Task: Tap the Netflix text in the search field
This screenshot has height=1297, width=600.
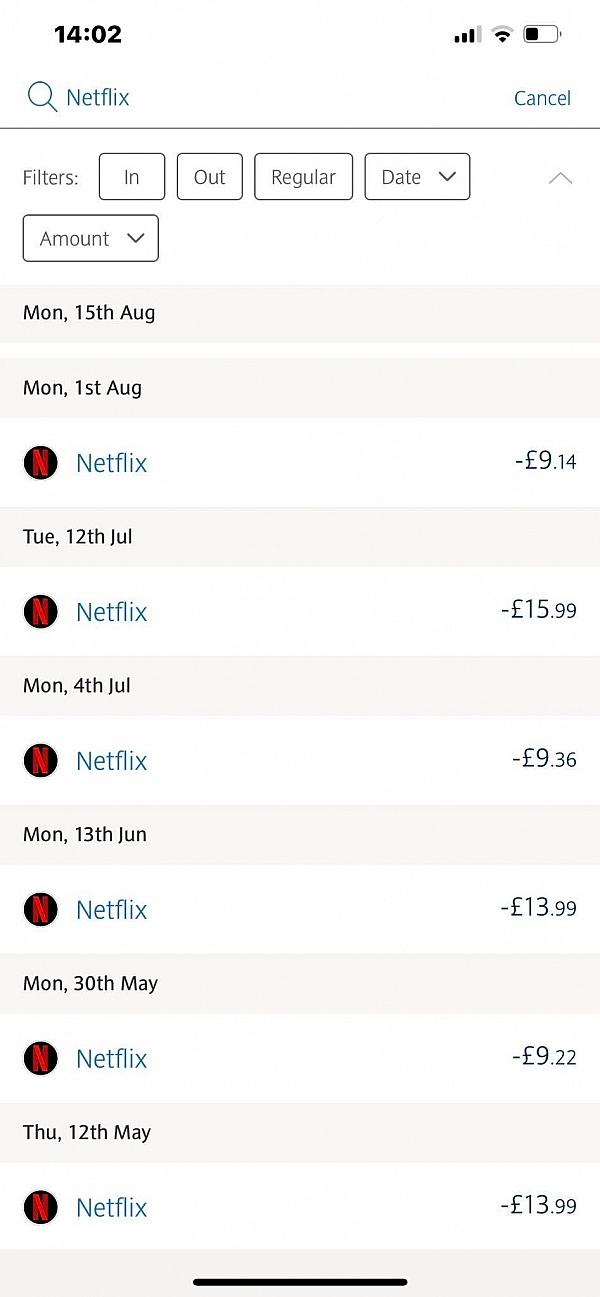Action: [x=97, y=97]
